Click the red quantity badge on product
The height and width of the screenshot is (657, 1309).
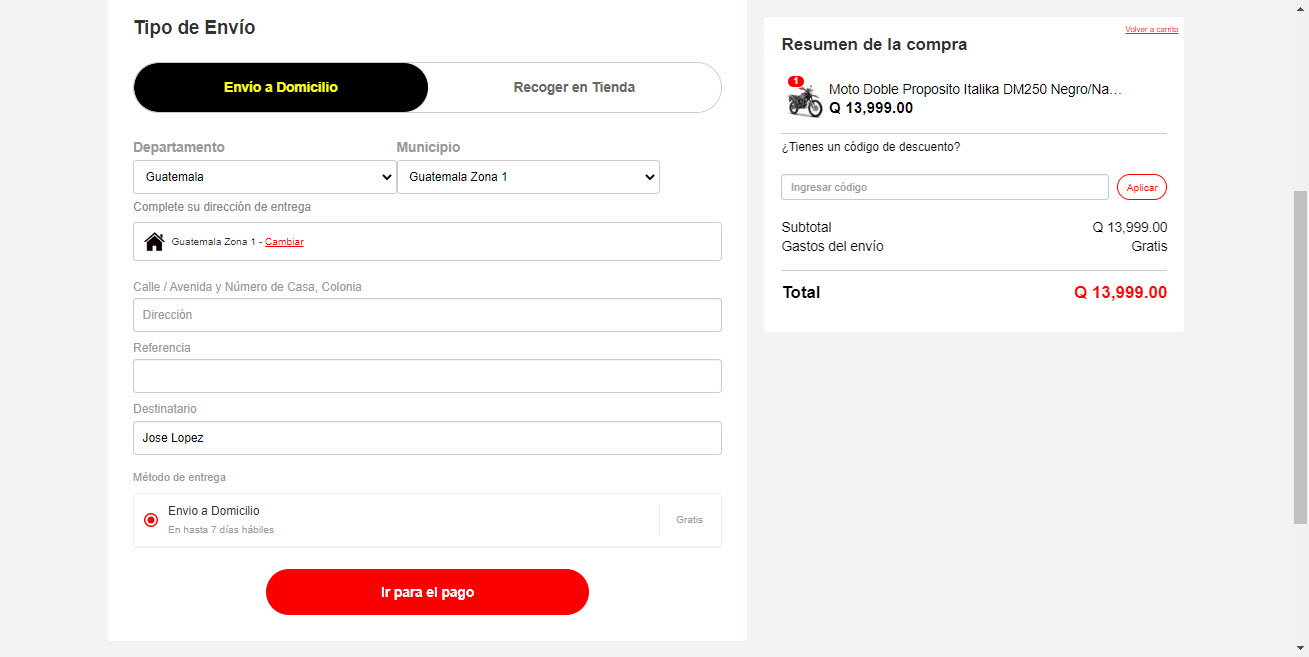point(796,81)
